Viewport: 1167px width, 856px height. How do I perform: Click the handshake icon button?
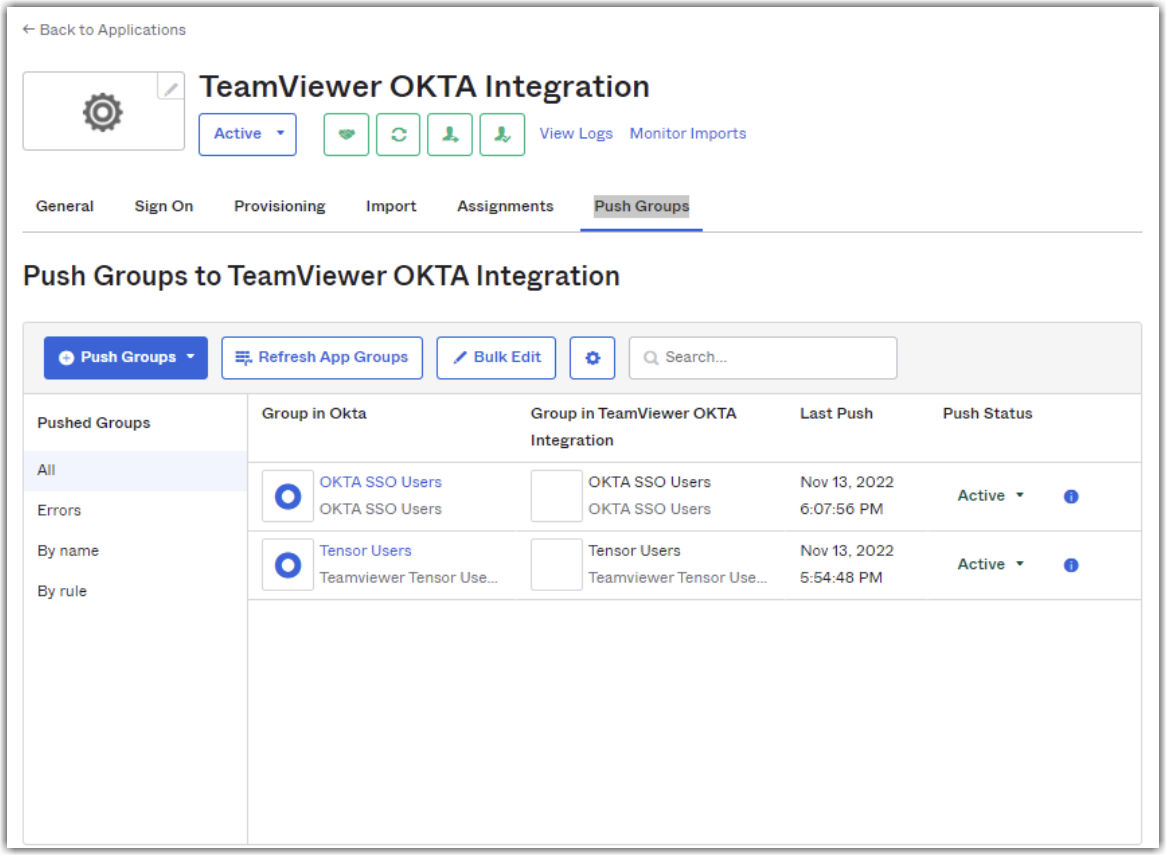[346, 134]
